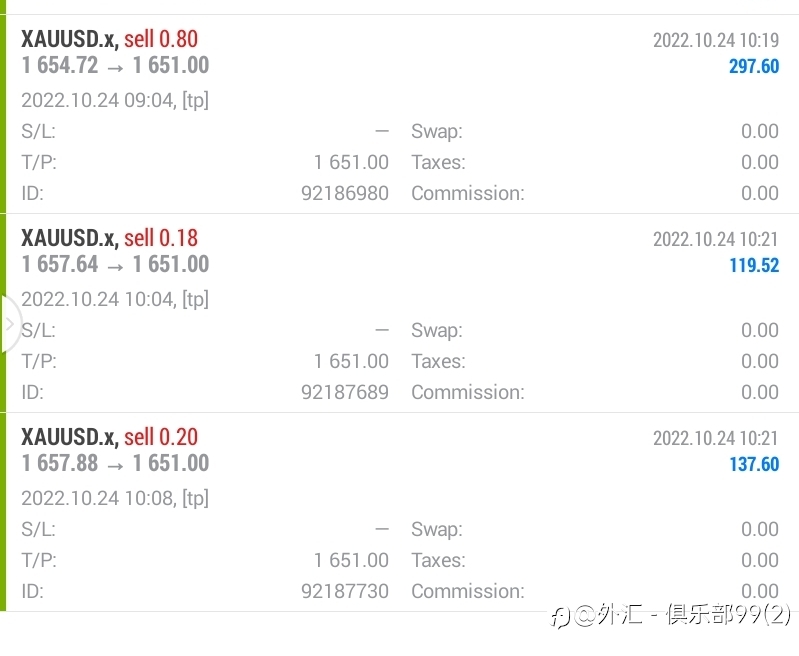Tap the T/P value in the third trade
The width and height of the screenshot is (799, 656).
point(351,560)
